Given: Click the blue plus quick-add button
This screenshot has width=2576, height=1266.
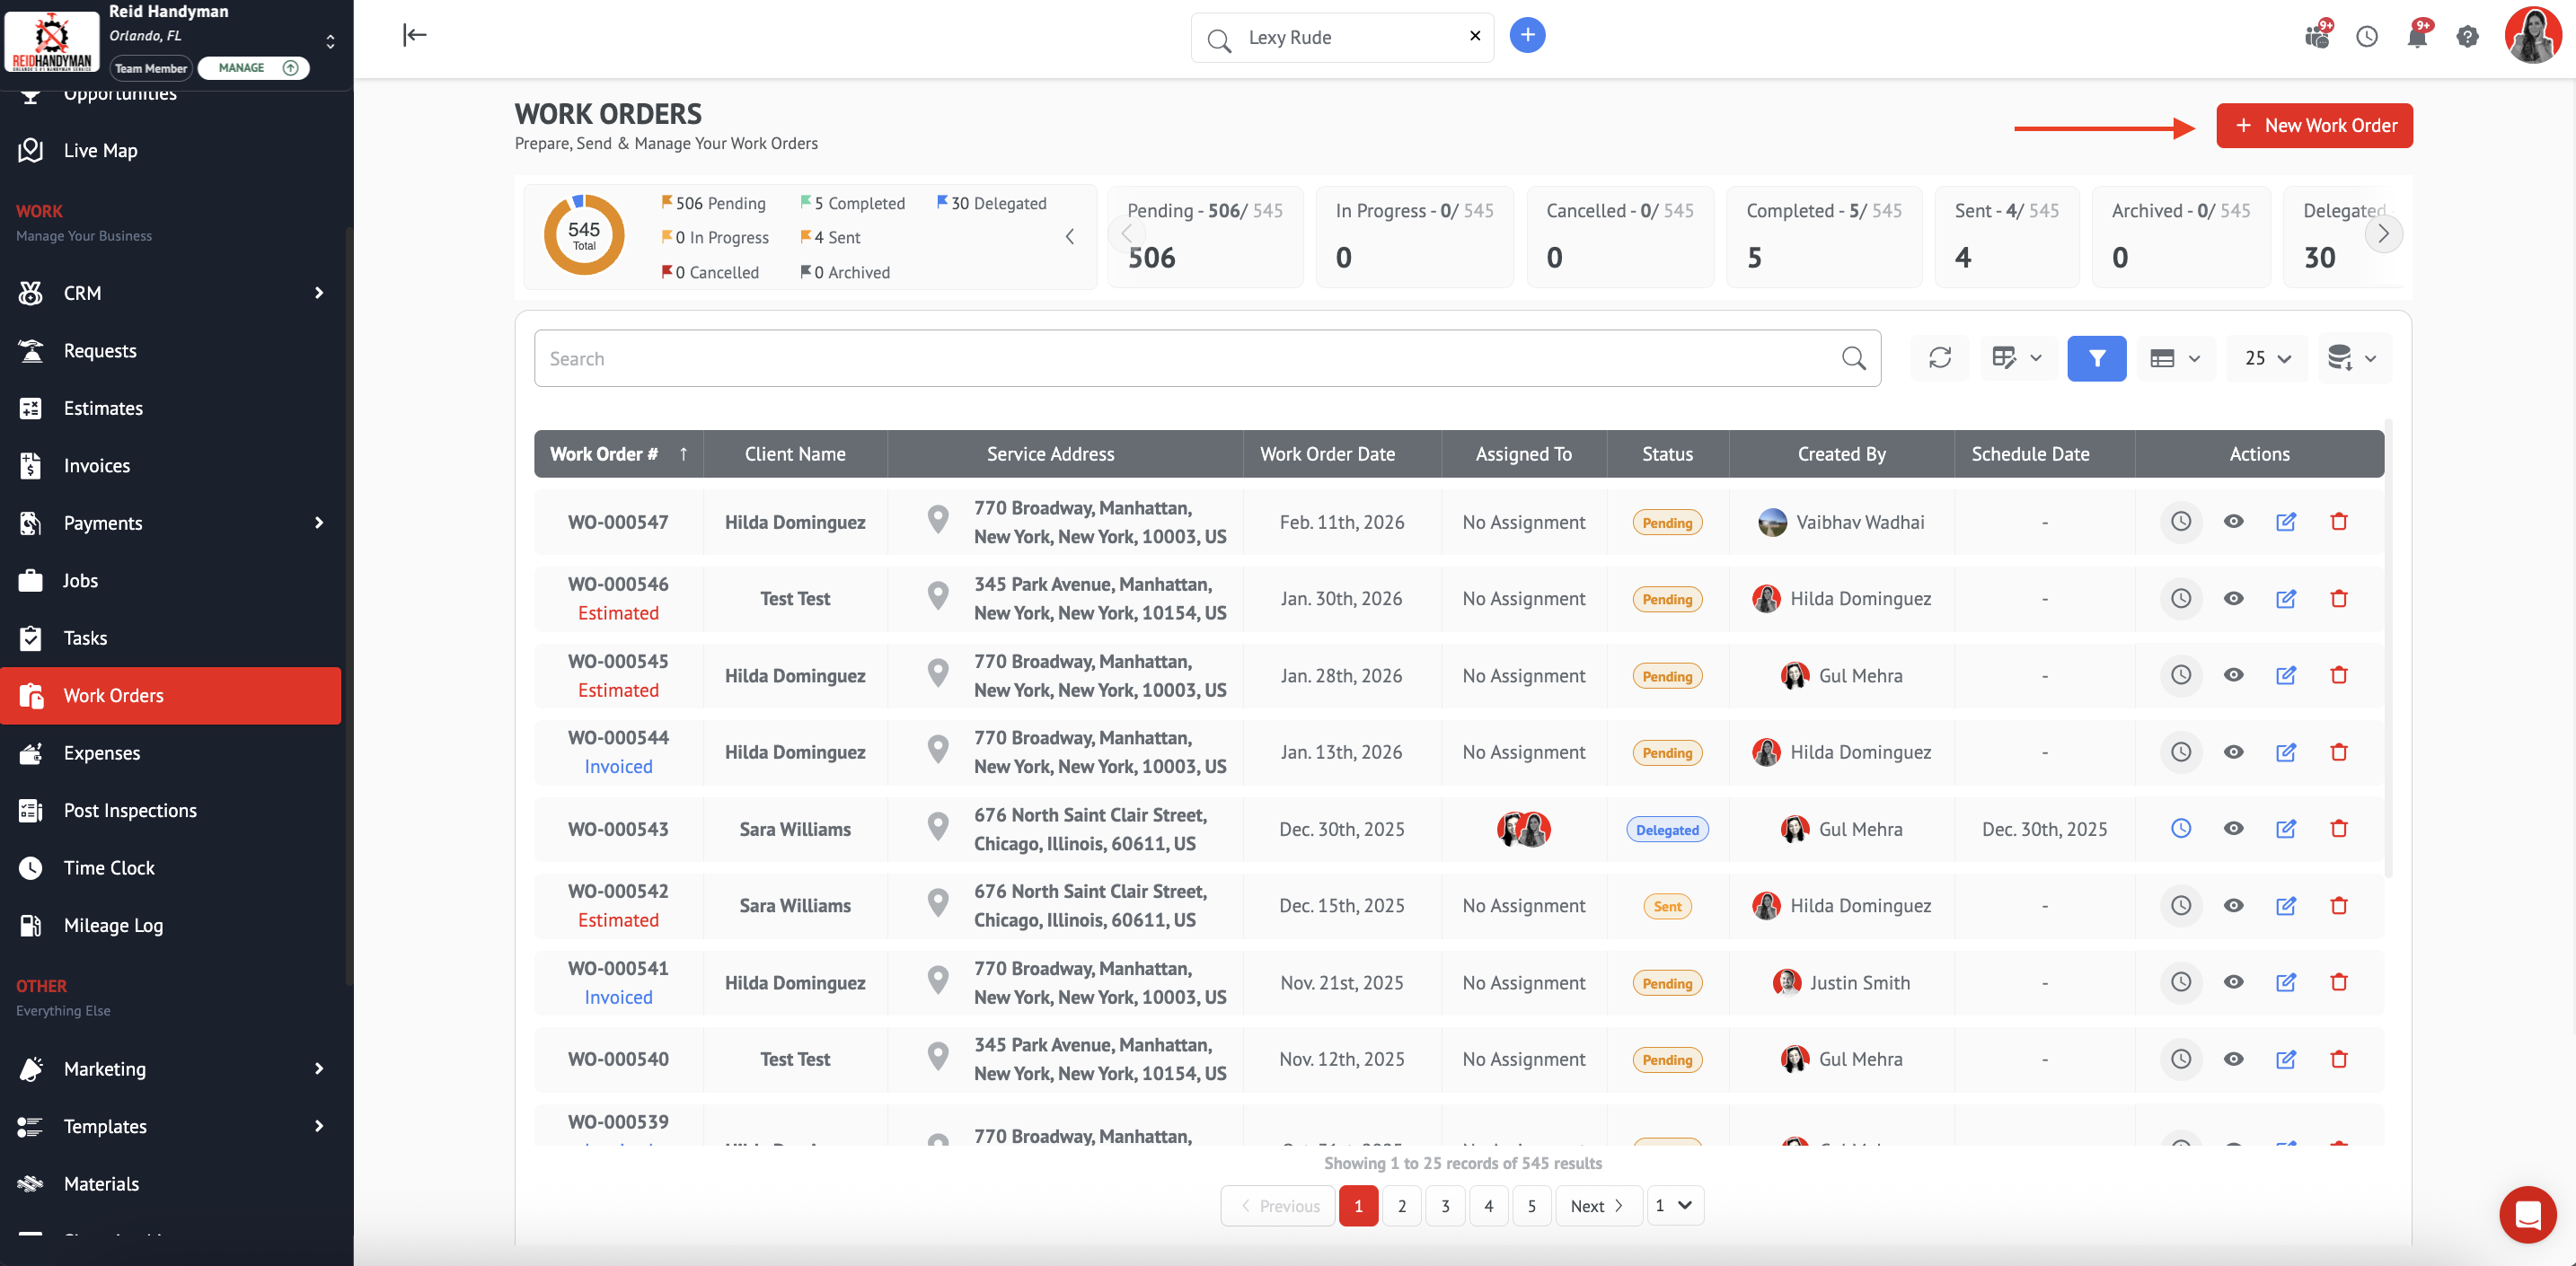Looking at the screenshot, I should pyautogui.click(x=1526, y=36).
